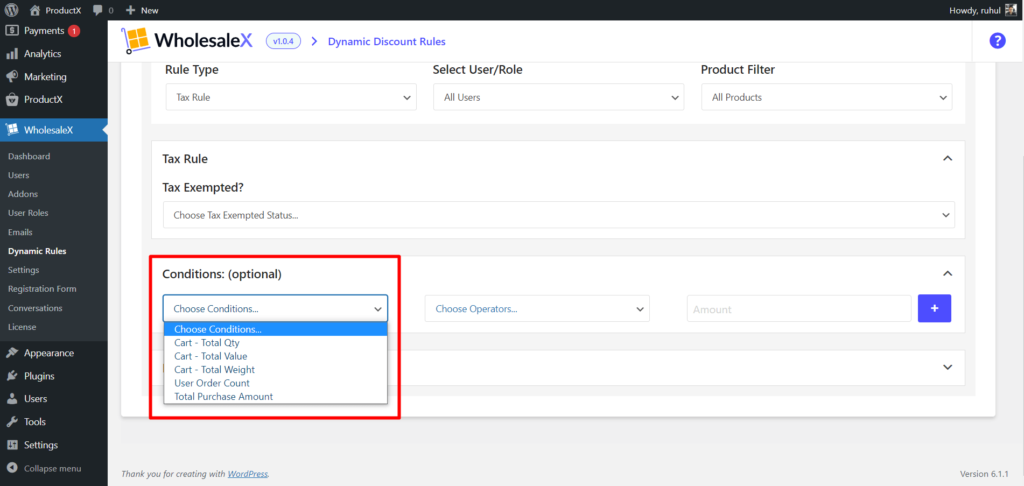Image resolution: width=1024 pixels, height=486 pixels.
Task: Open the ProductX home site link
Action: [x=56, y=10]
